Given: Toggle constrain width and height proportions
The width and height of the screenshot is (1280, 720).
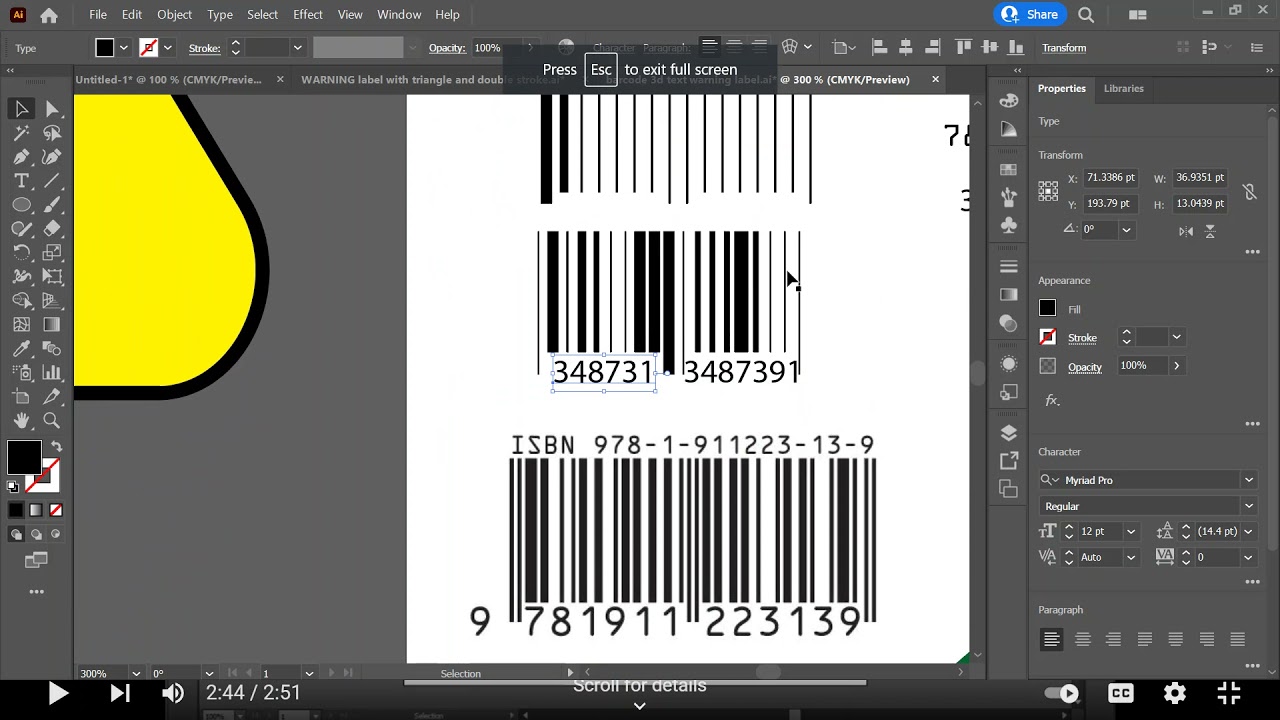Looking at the screenshot, I should coord(1249,191).
